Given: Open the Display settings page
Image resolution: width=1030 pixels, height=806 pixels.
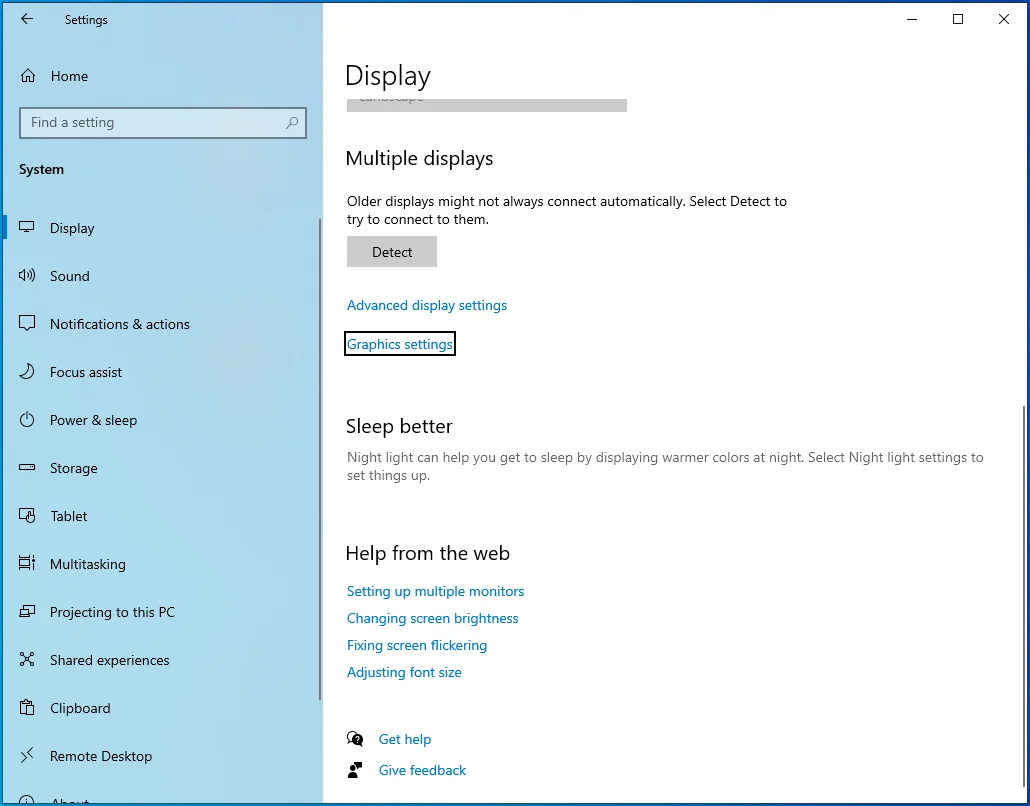Looking at the screenshot, I should point(161,228).
